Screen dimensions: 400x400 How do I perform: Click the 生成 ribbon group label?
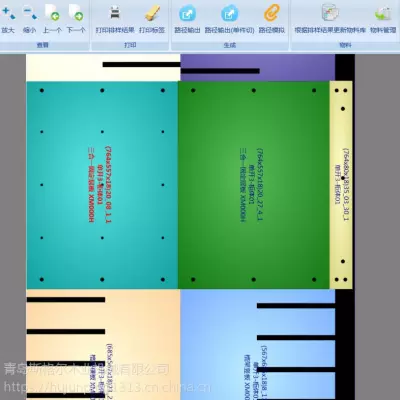[230, 45]
